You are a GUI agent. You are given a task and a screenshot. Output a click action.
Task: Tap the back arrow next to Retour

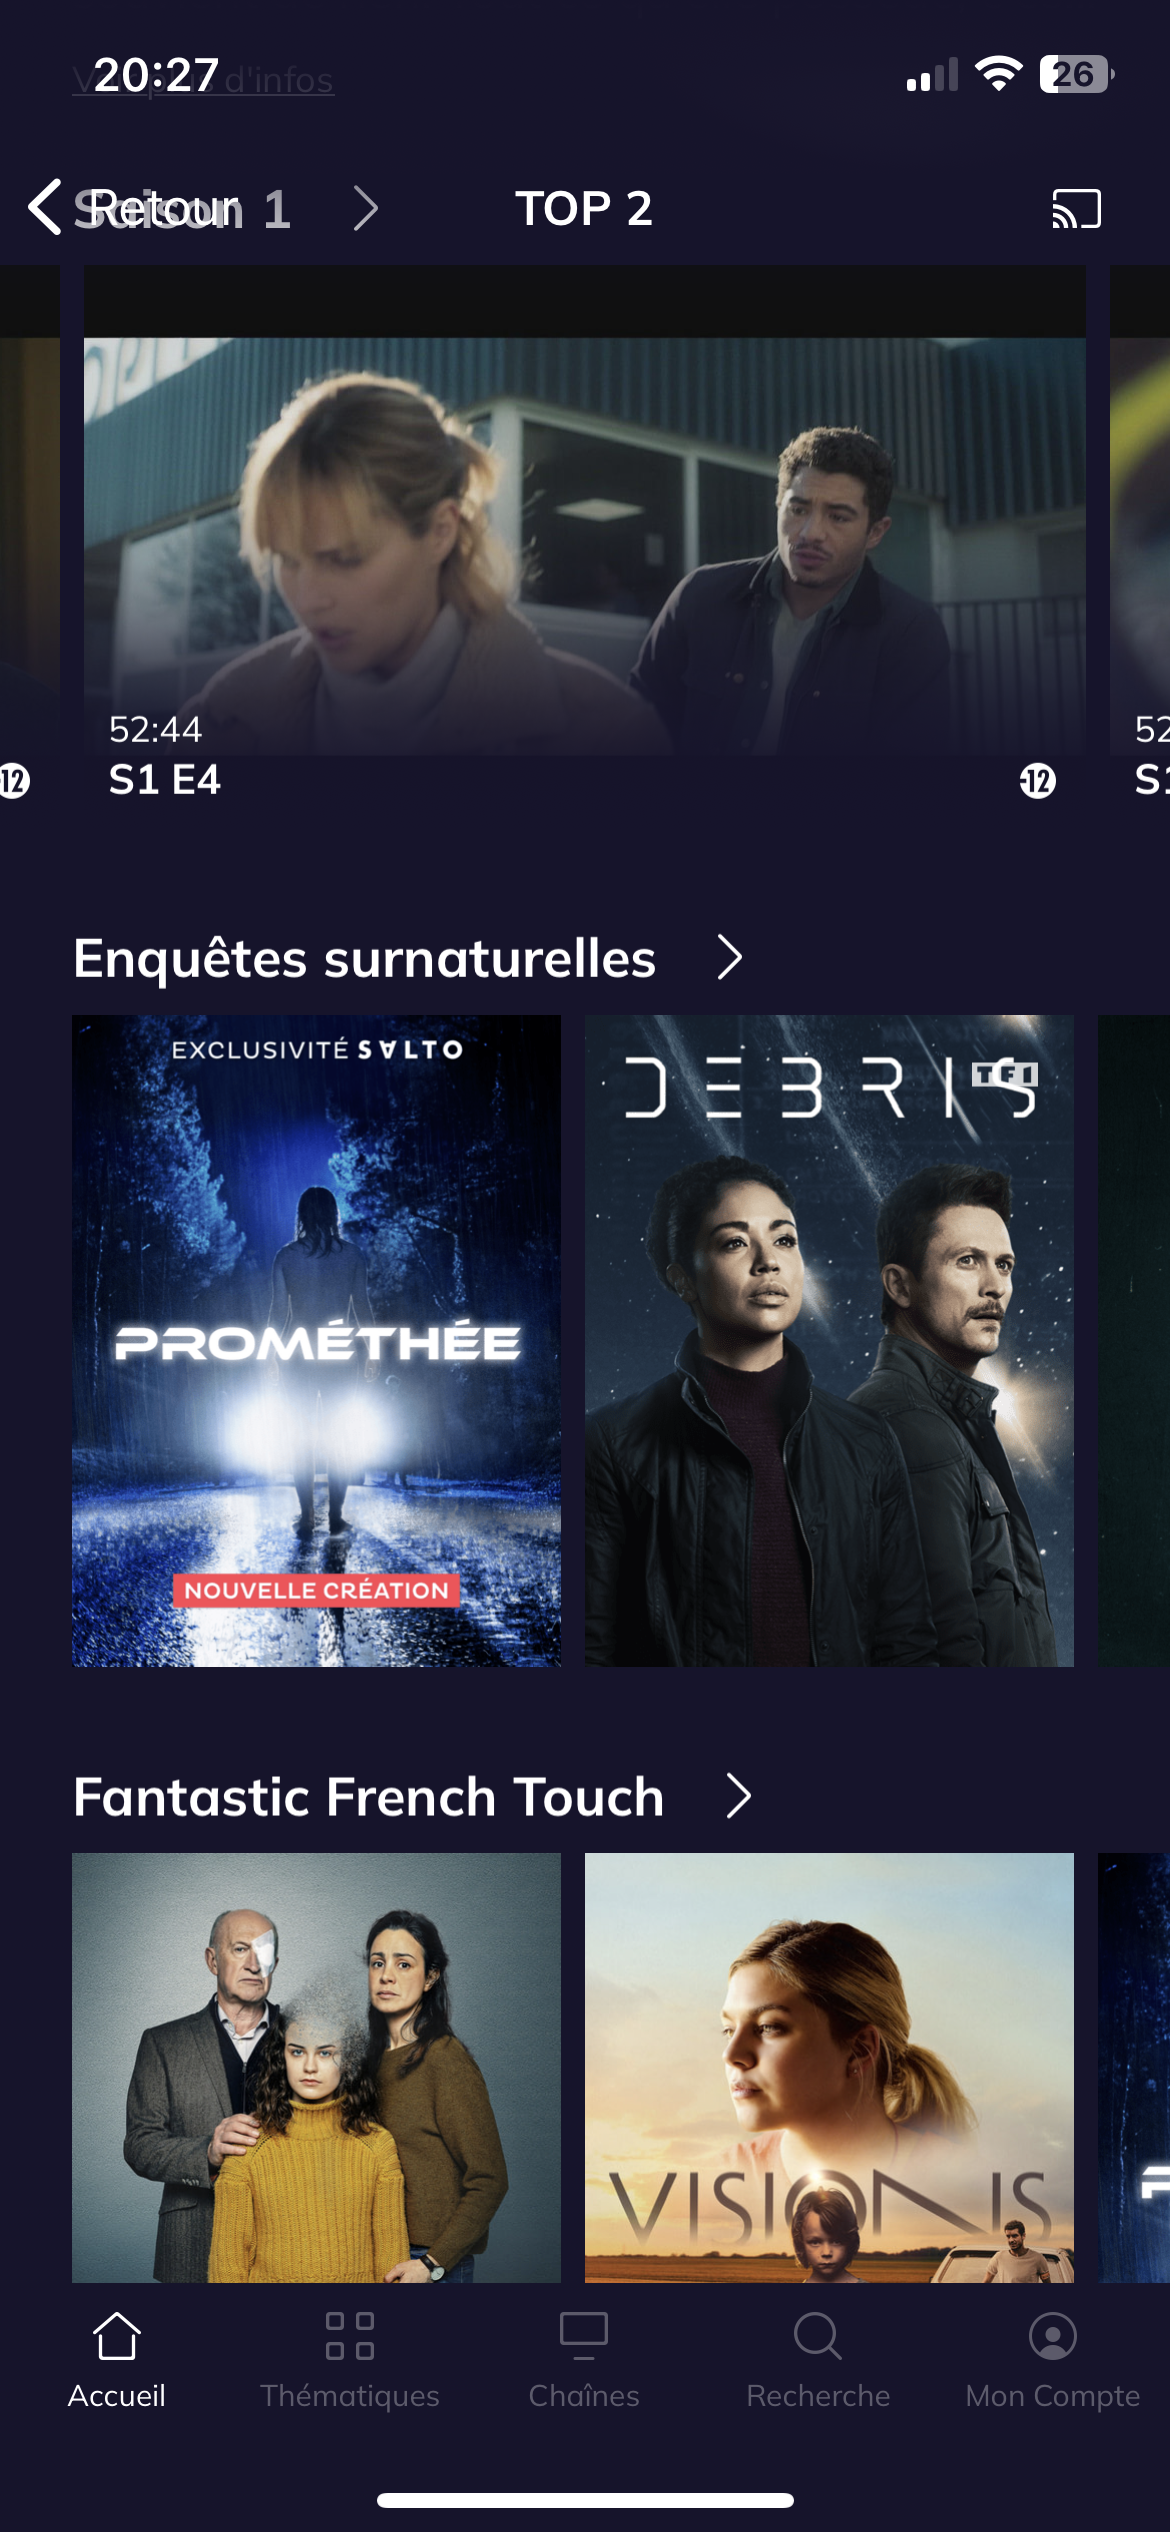(45, 208)
